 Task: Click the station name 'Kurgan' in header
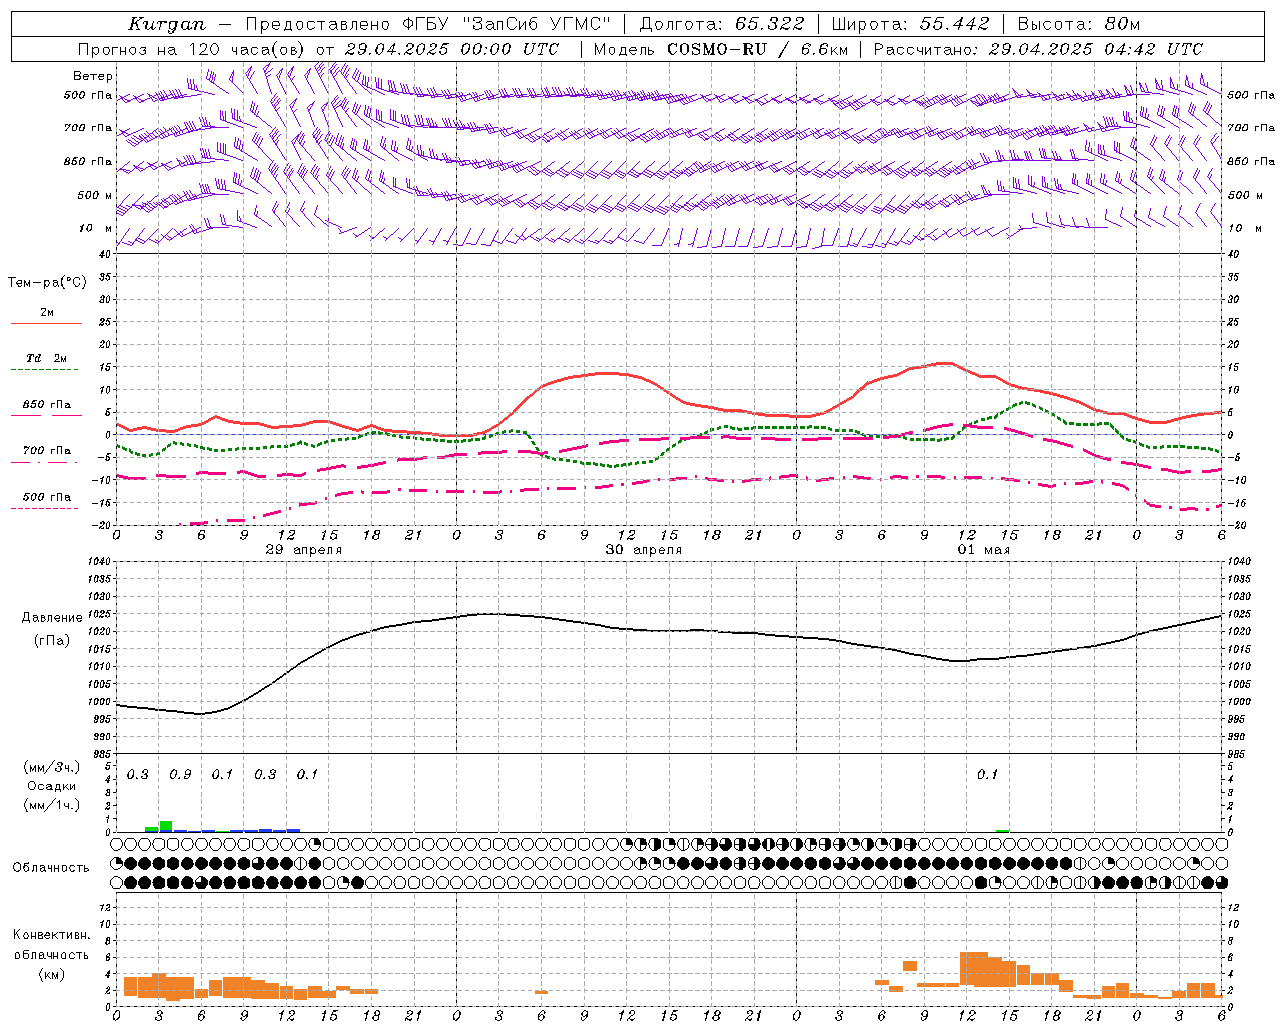(x=166, y=24)
